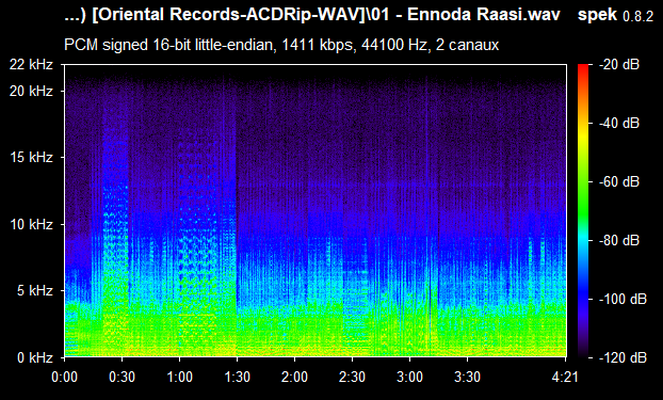This screenshot has height=400, width=663.
Task: Click the 2:00 time axis label
Action: 295,377
